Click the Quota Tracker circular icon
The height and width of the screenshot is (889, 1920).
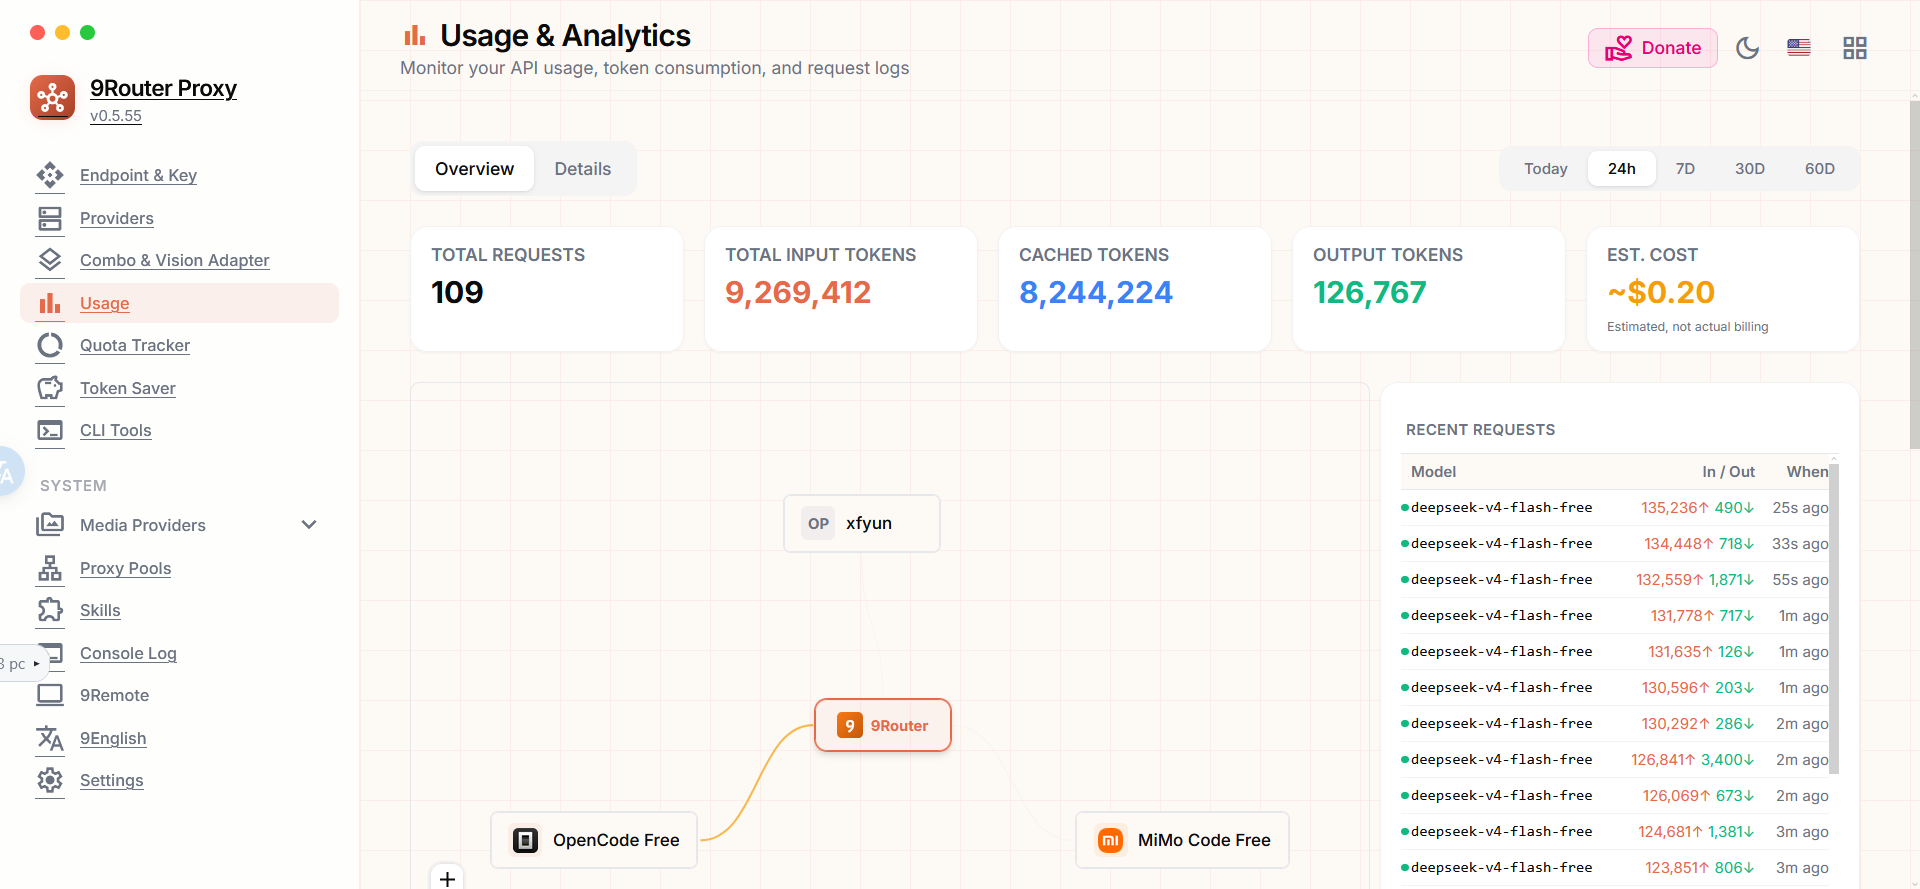pyautogui.click(x=50, y=345)
